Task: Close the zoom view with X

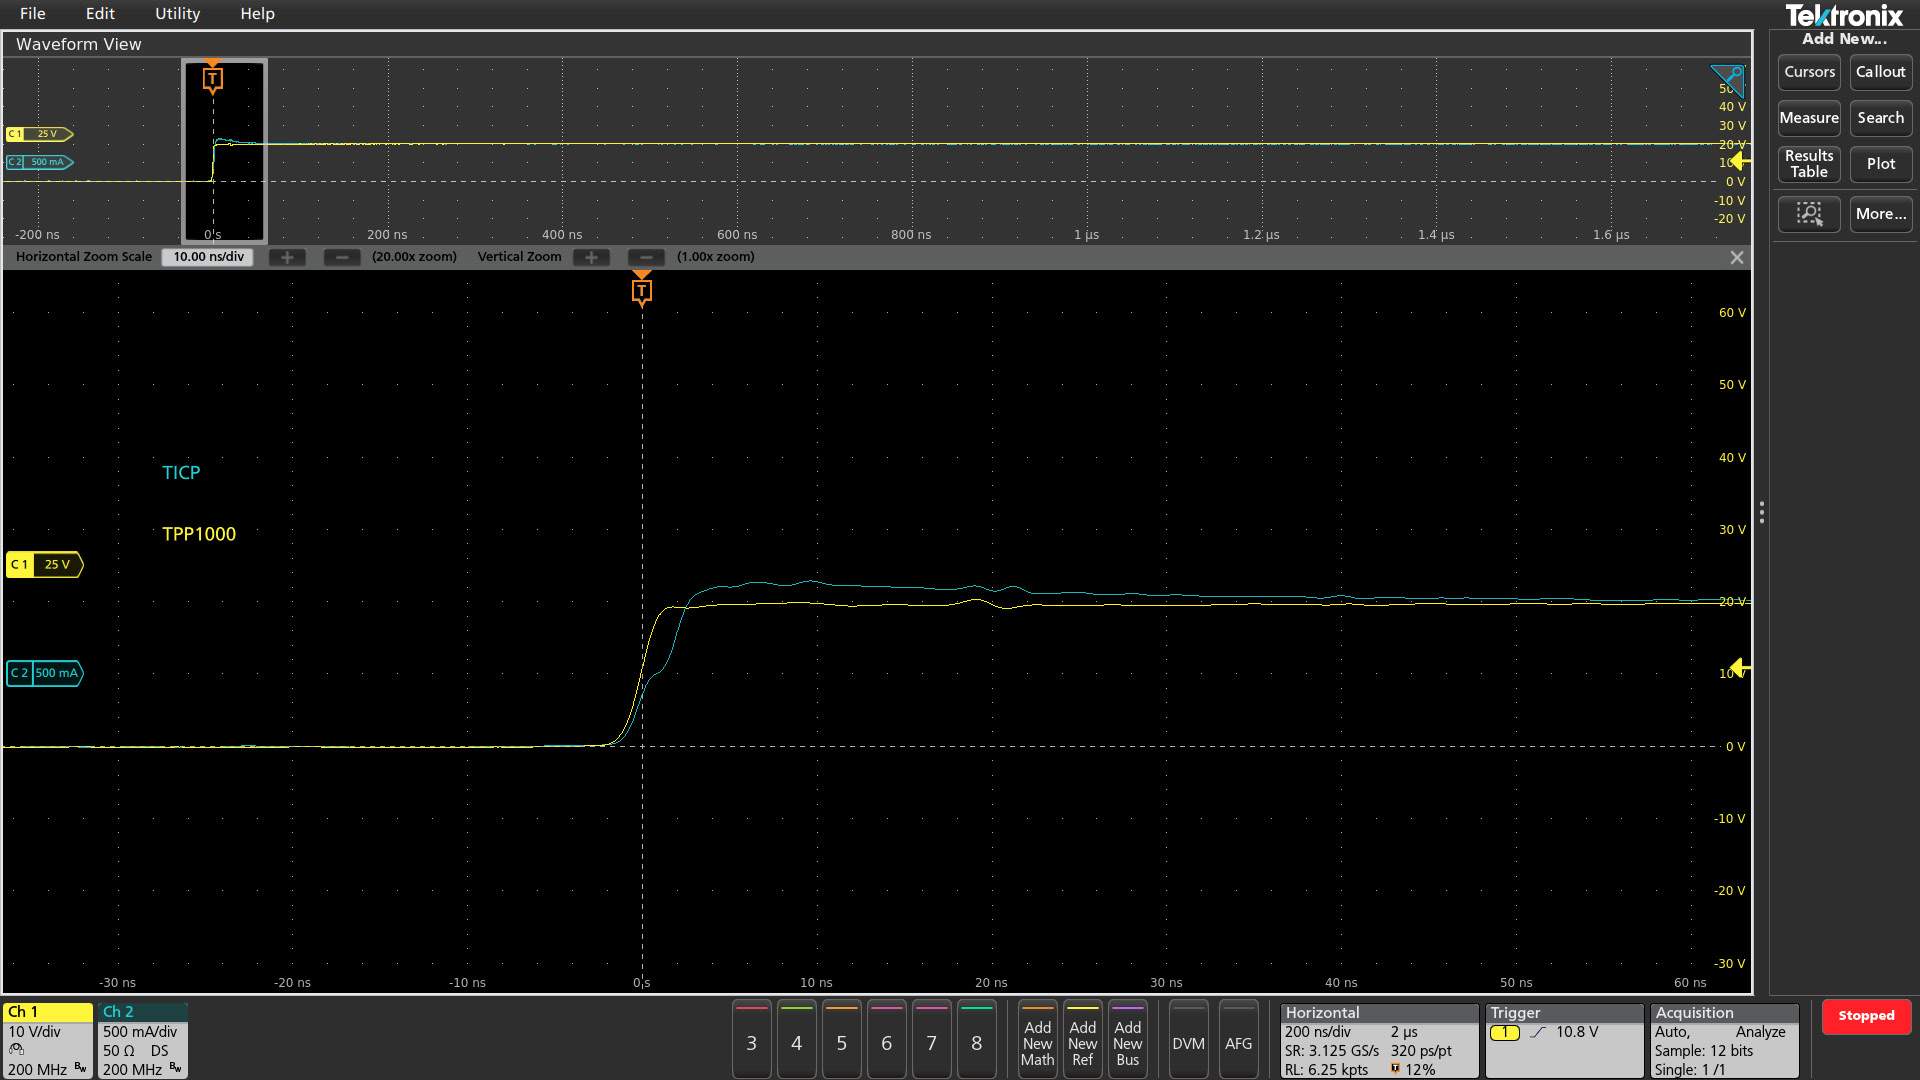Action: [x=1737, y=257]
